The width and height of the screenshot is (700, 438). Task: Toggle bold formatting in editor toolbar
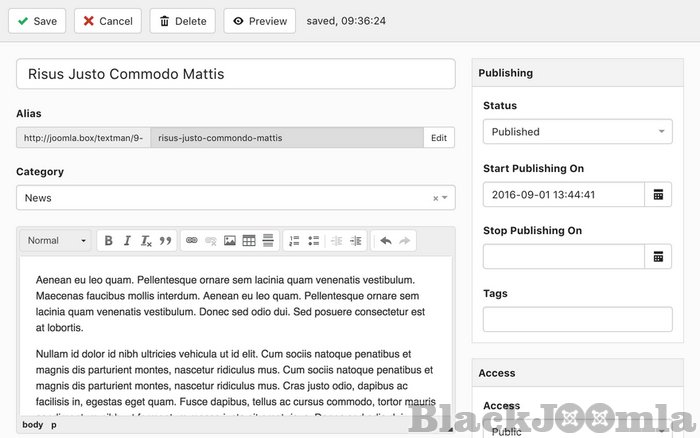[109, 241]
